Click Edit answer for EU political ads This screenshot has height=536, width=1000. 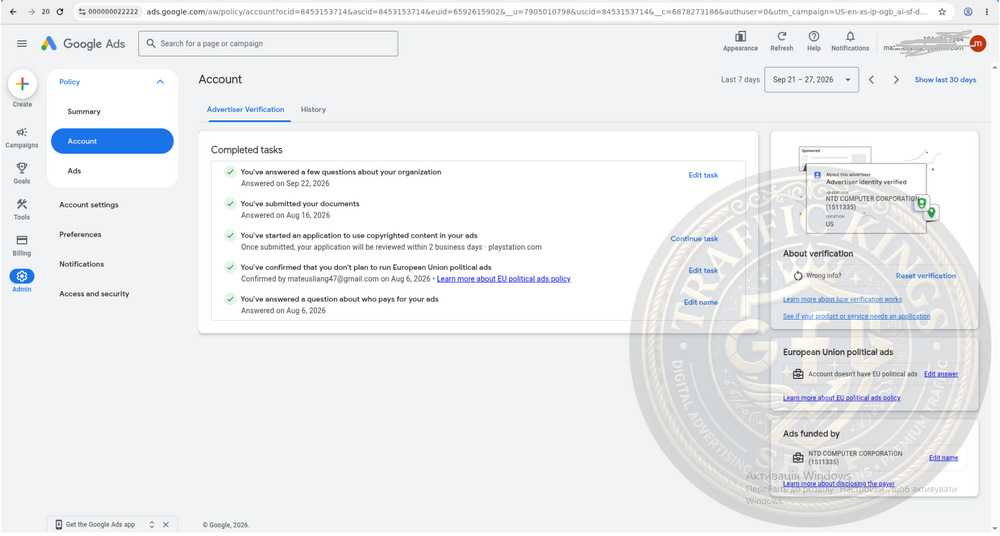[941, 375]
